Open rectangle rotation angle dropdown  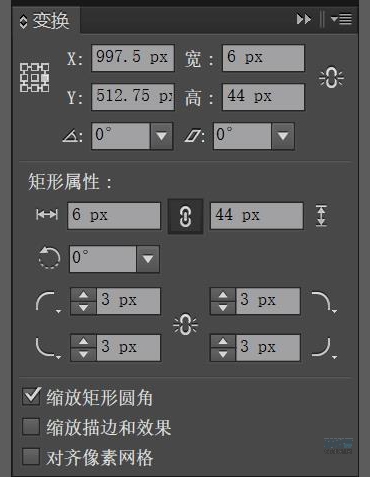click(148, 259)
